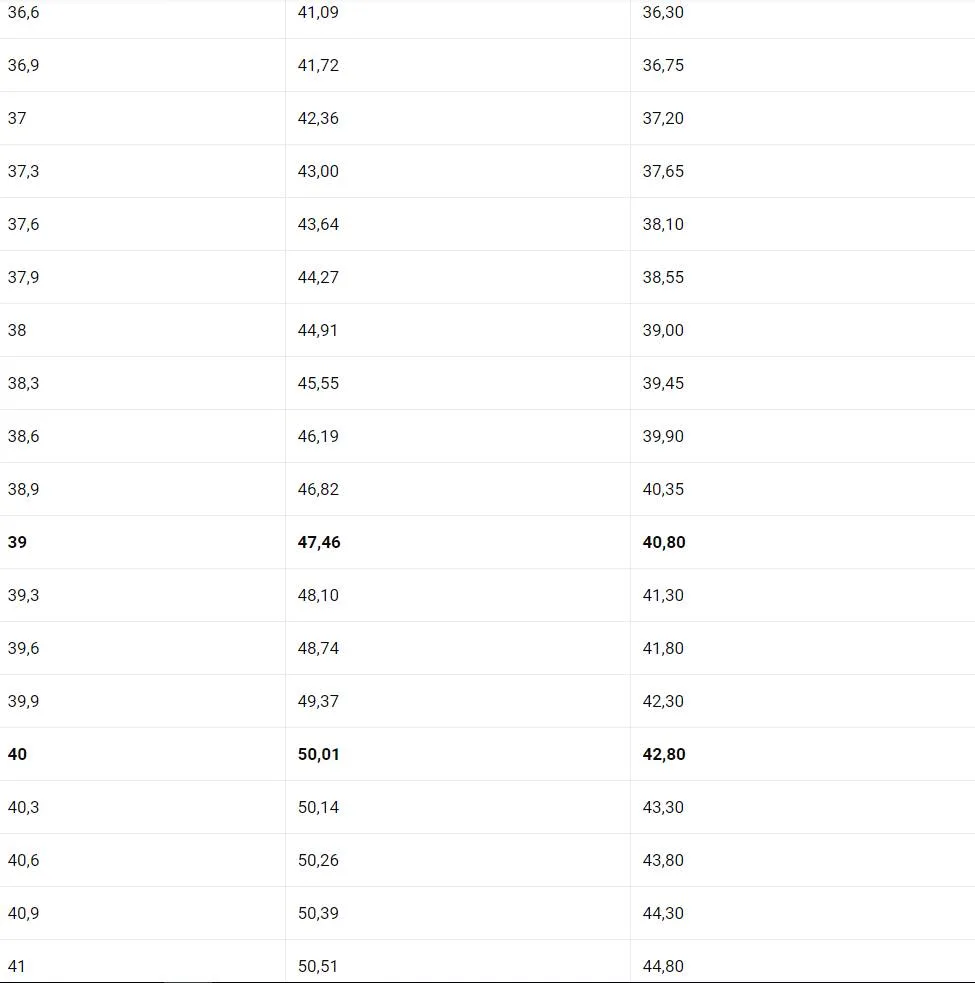Image resolution: width=975 pixels, height=983 pixels.
Task: Click the cell showing 42,30
Action: [663, 701]
